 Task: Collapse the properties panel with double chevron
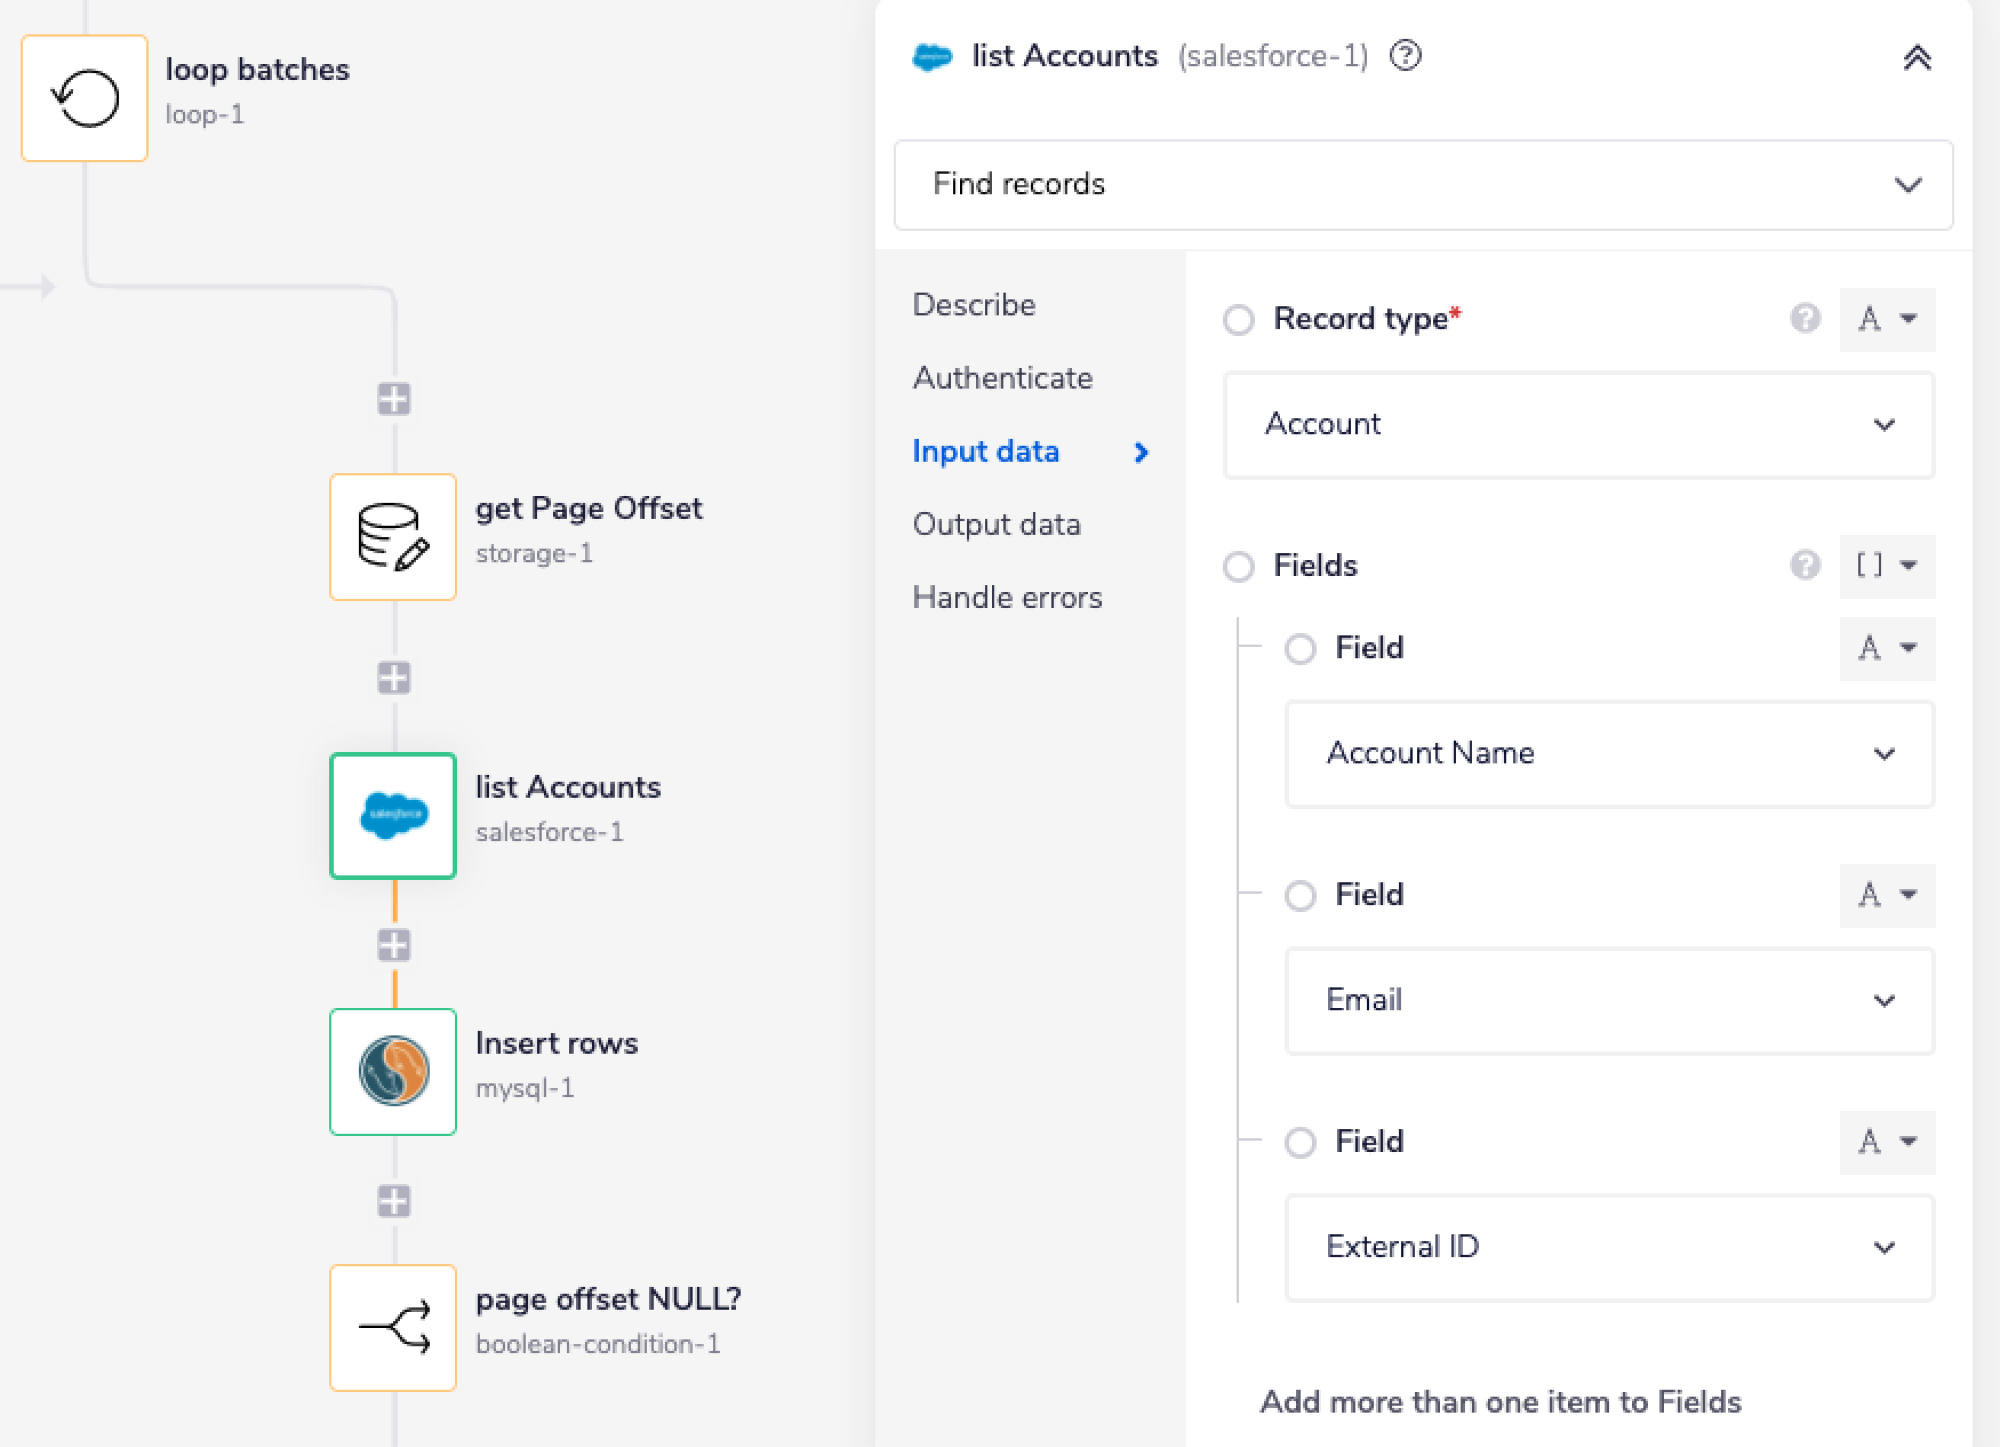pyautogui.click(x=1916, y=58)
